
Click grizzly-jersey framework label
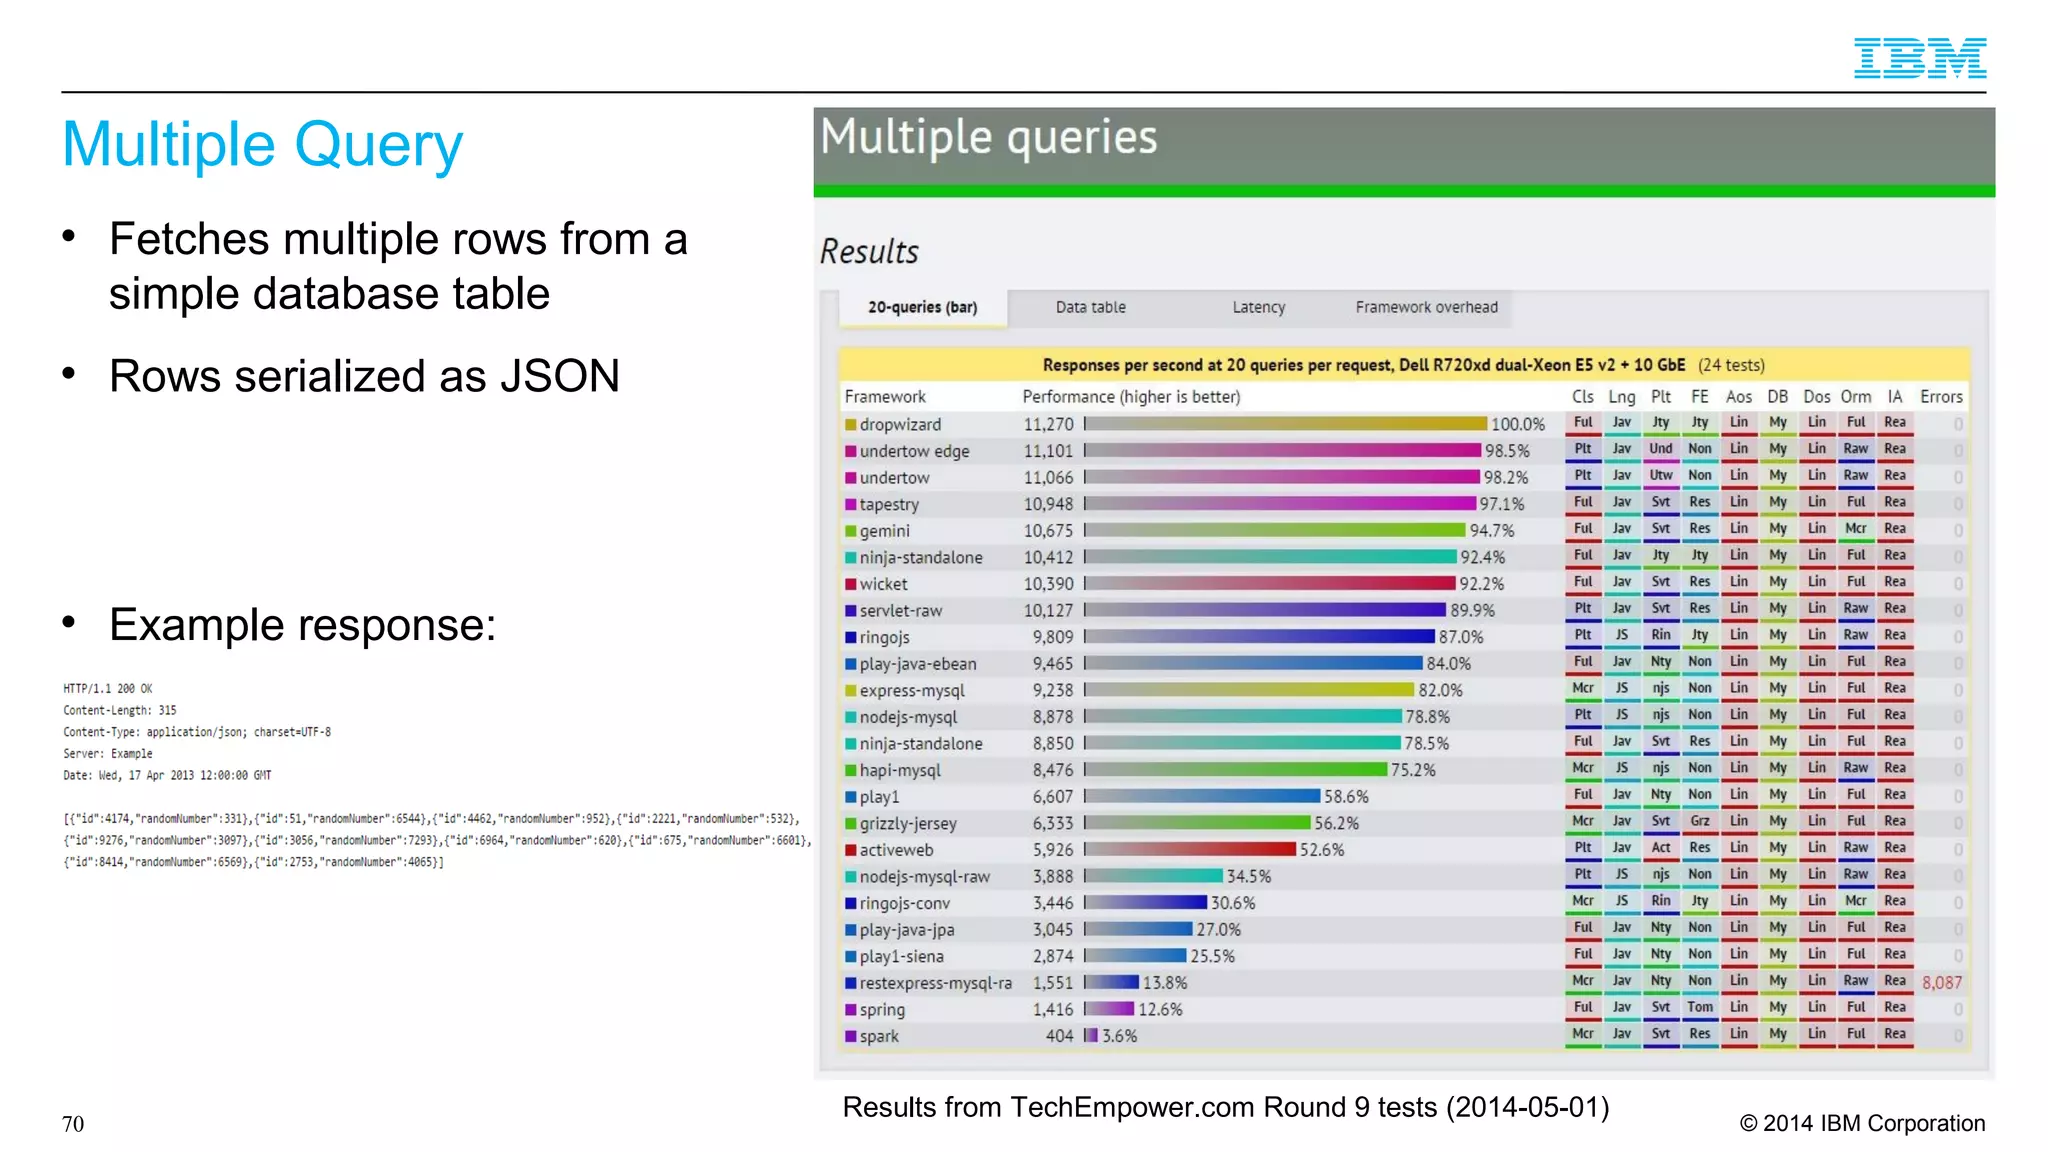[908, 823]
